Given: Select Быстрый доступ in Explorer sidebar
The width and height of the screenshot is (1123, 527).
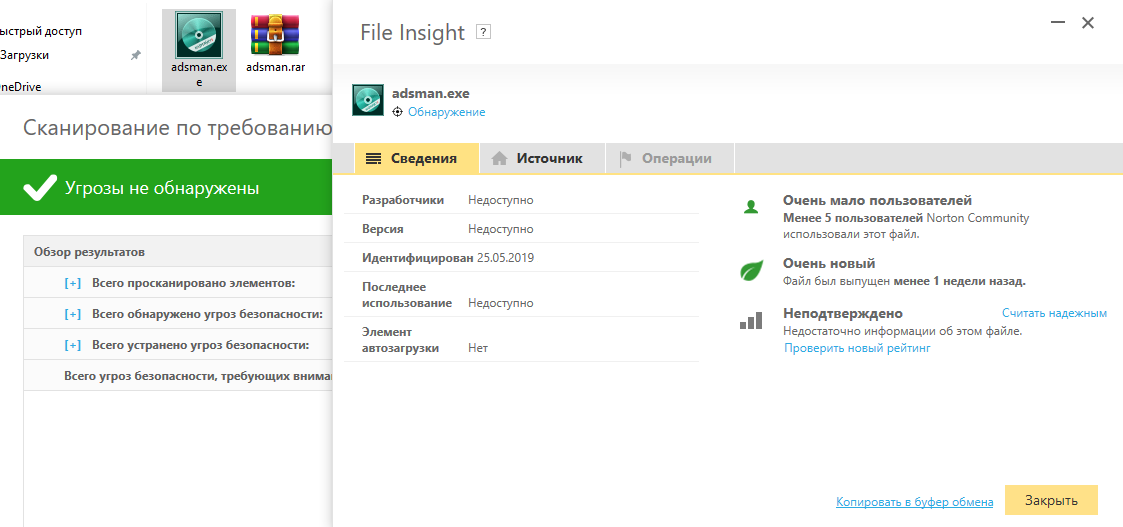Looking at the screenshot, I should [x=41, y=31].
